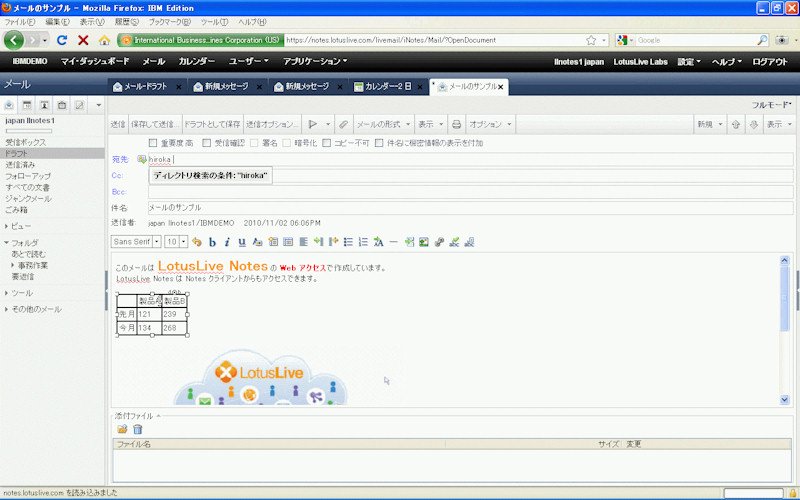Click the italic formatting icon

(227, 242)
